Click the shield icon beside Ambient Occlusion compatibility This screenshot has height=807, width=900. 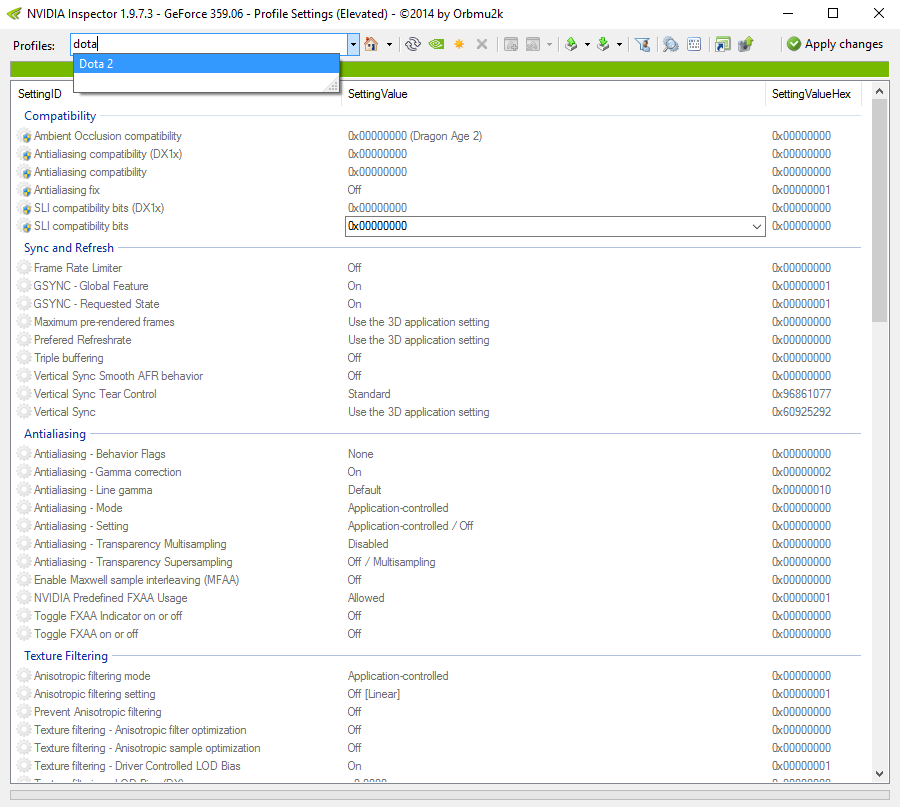coord(25,137)
